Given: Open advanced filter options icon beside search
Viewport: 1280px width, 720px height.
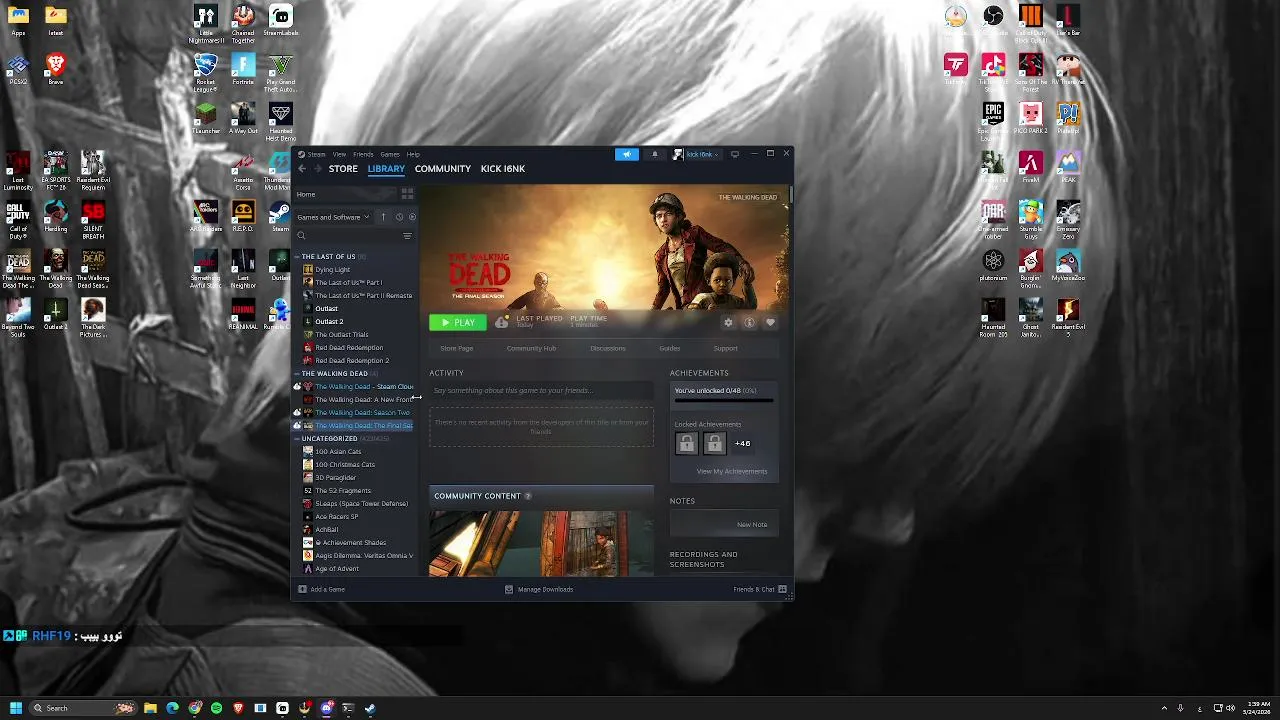Looking at the screenshot, I should coord(407,236).
